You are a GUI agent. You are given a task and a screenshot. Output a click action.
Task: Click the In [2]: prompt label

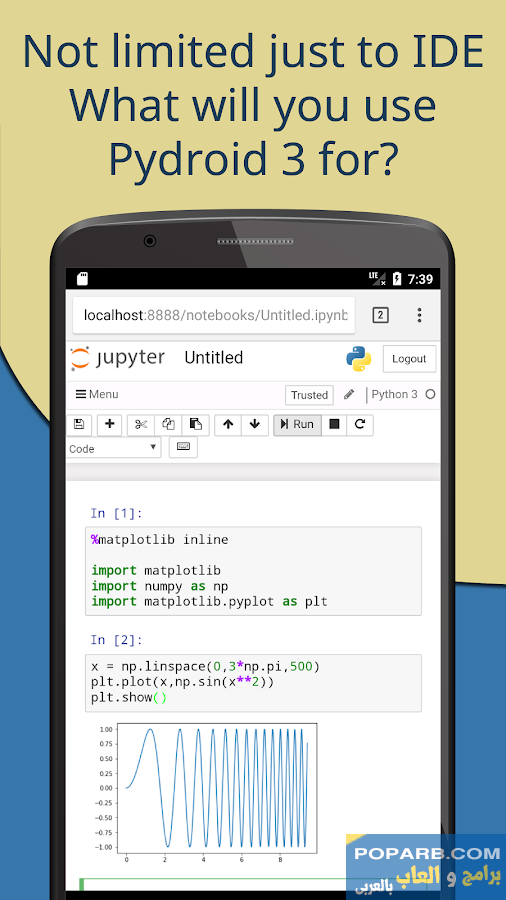pyautogui.click(x=116, y=640)
